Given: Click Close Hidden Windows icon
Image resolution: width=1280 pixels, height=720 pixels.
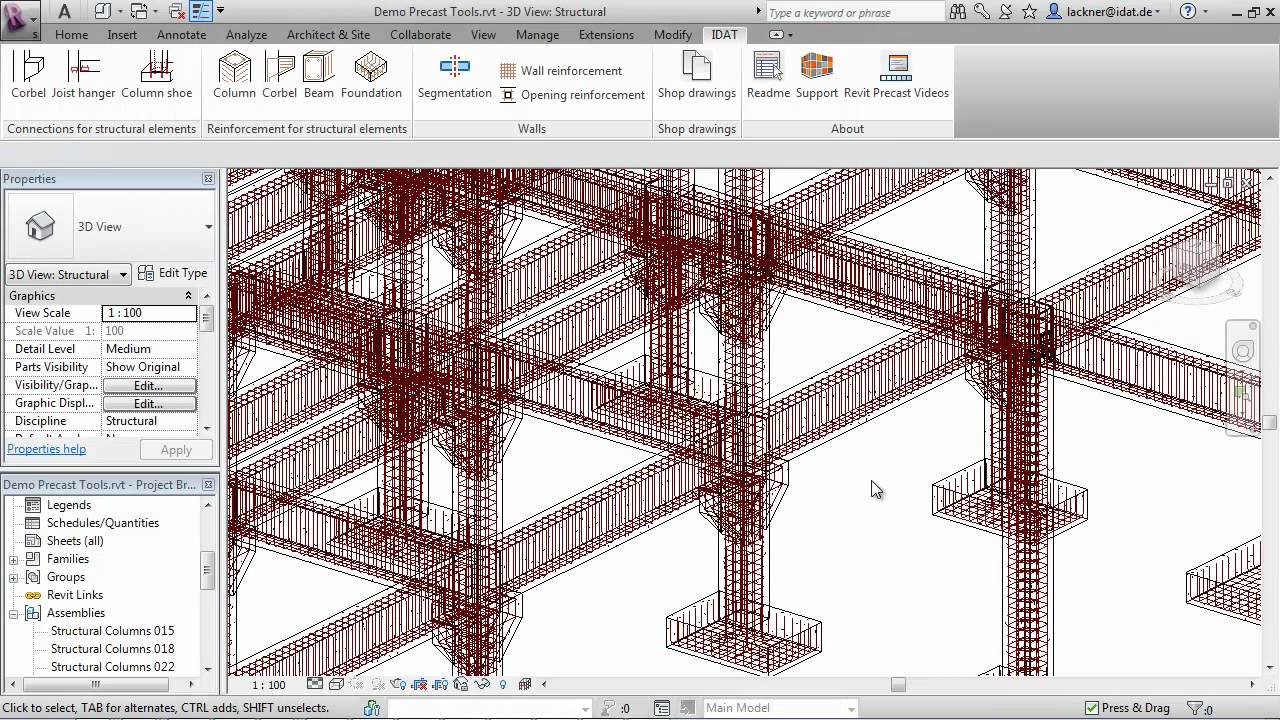Looking at the screenshot, I should click(x=177, y=12).
